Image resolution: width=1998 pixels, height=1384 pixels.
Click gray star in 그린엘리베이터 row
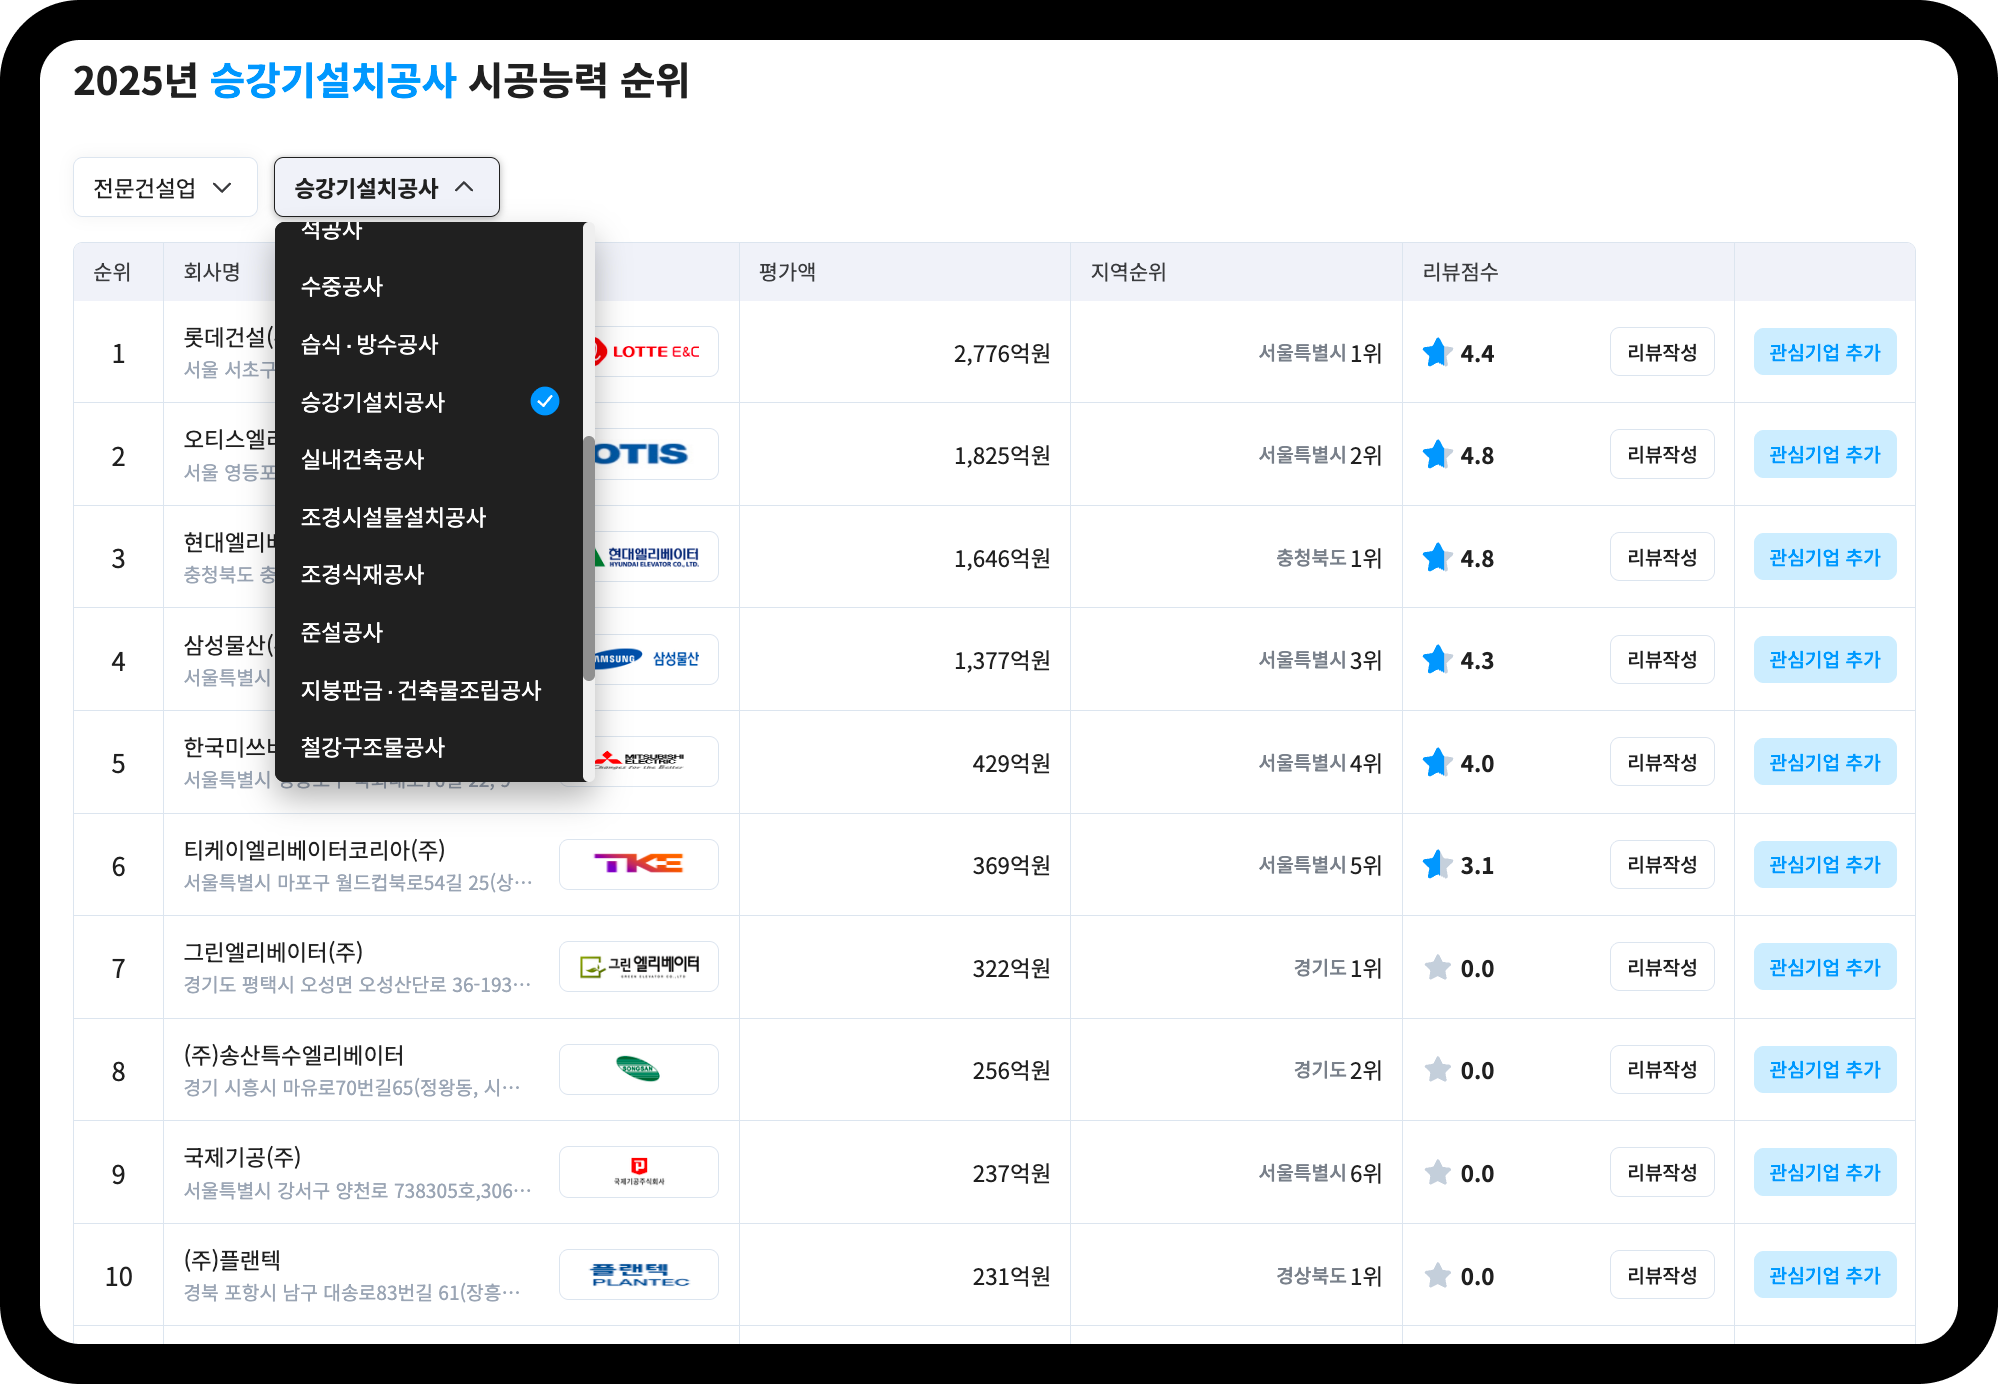coord(1437,967)
